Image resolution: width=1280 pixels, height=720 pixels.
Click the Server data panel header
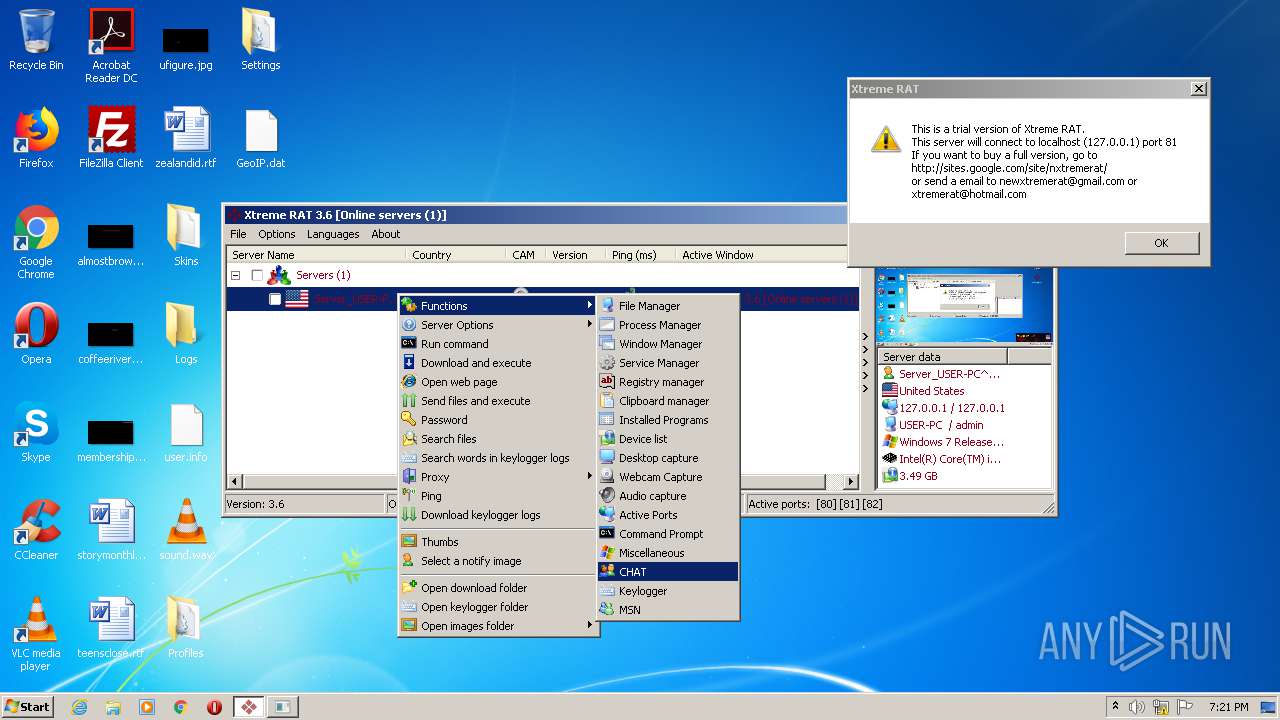(942, 357)
